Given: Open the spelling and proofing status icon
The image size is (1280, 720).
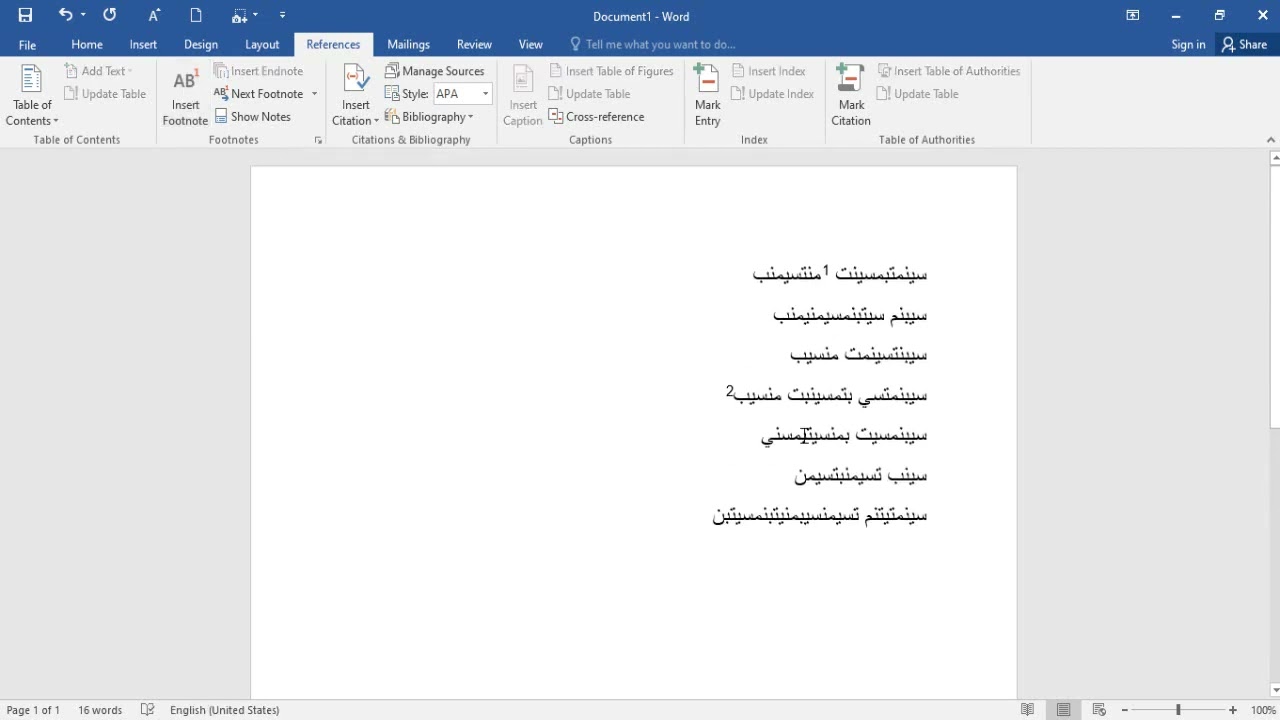Looking at the screenshot, I should (x=148, y=710).
